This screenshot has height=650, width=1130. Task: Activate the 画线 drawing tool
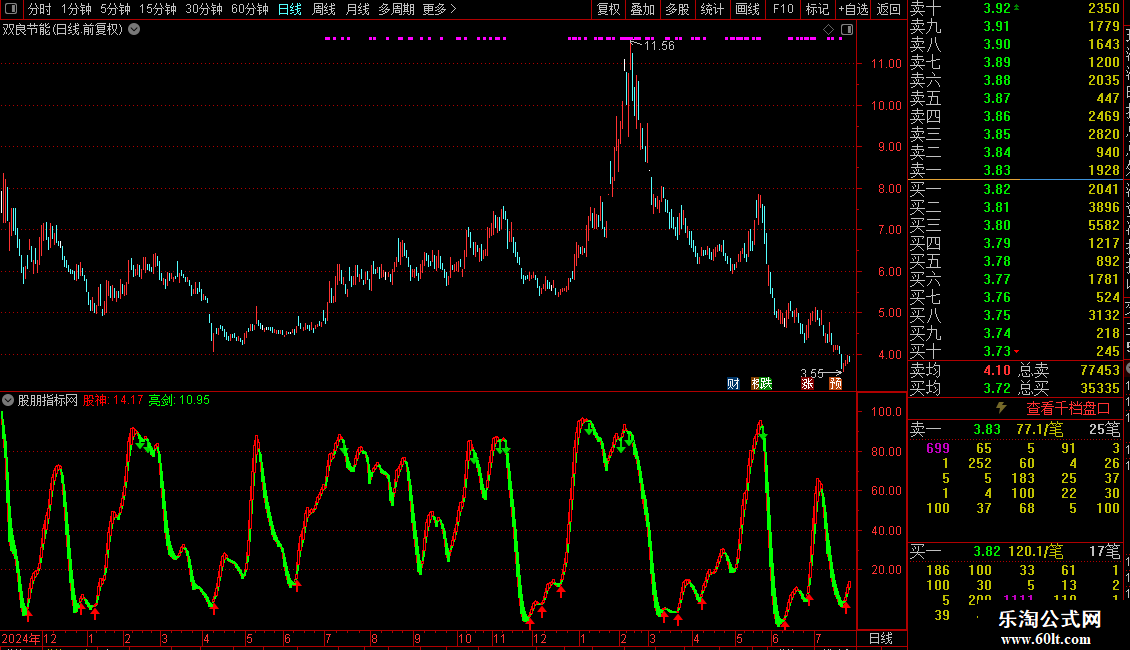747,9
